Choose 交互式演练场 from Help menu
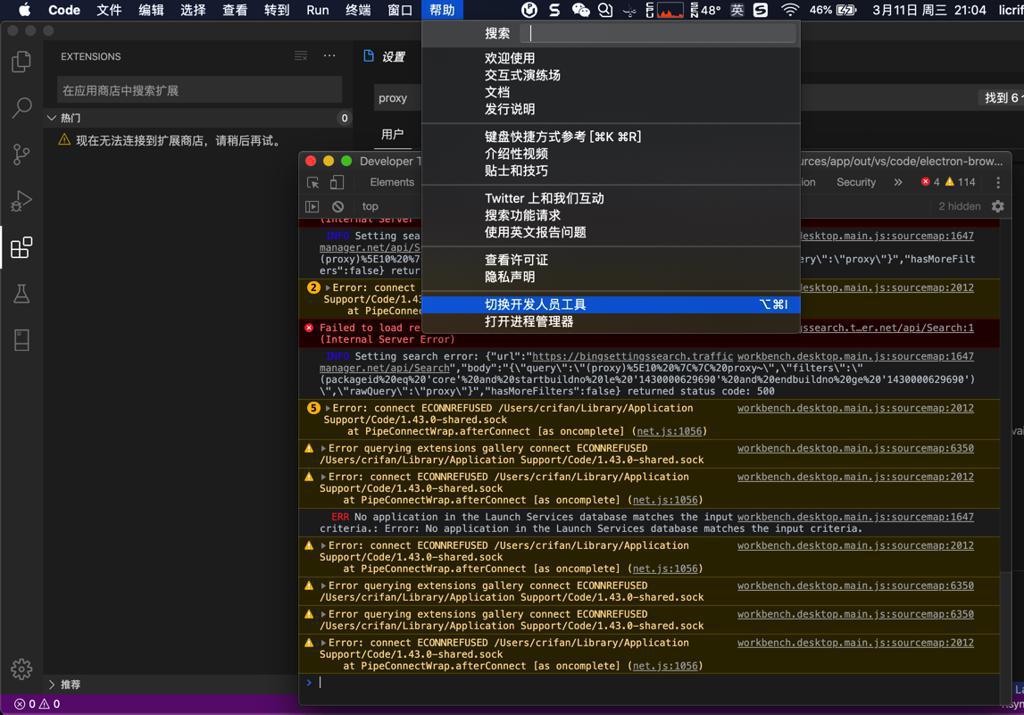The image size is (1024, 715). coord(611,75)
